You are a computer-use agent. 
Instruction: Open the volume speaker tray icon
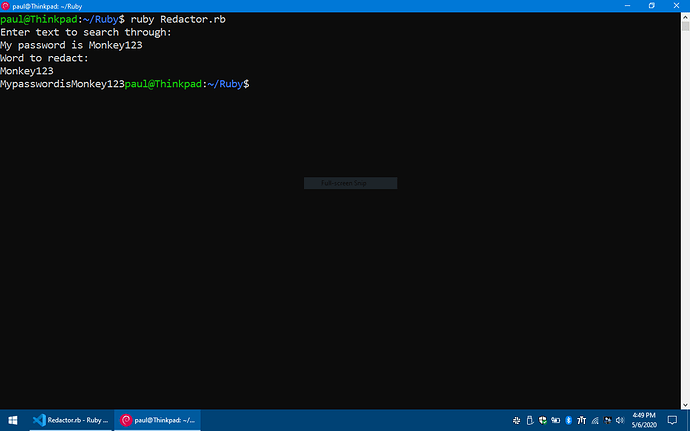[620, 420]
